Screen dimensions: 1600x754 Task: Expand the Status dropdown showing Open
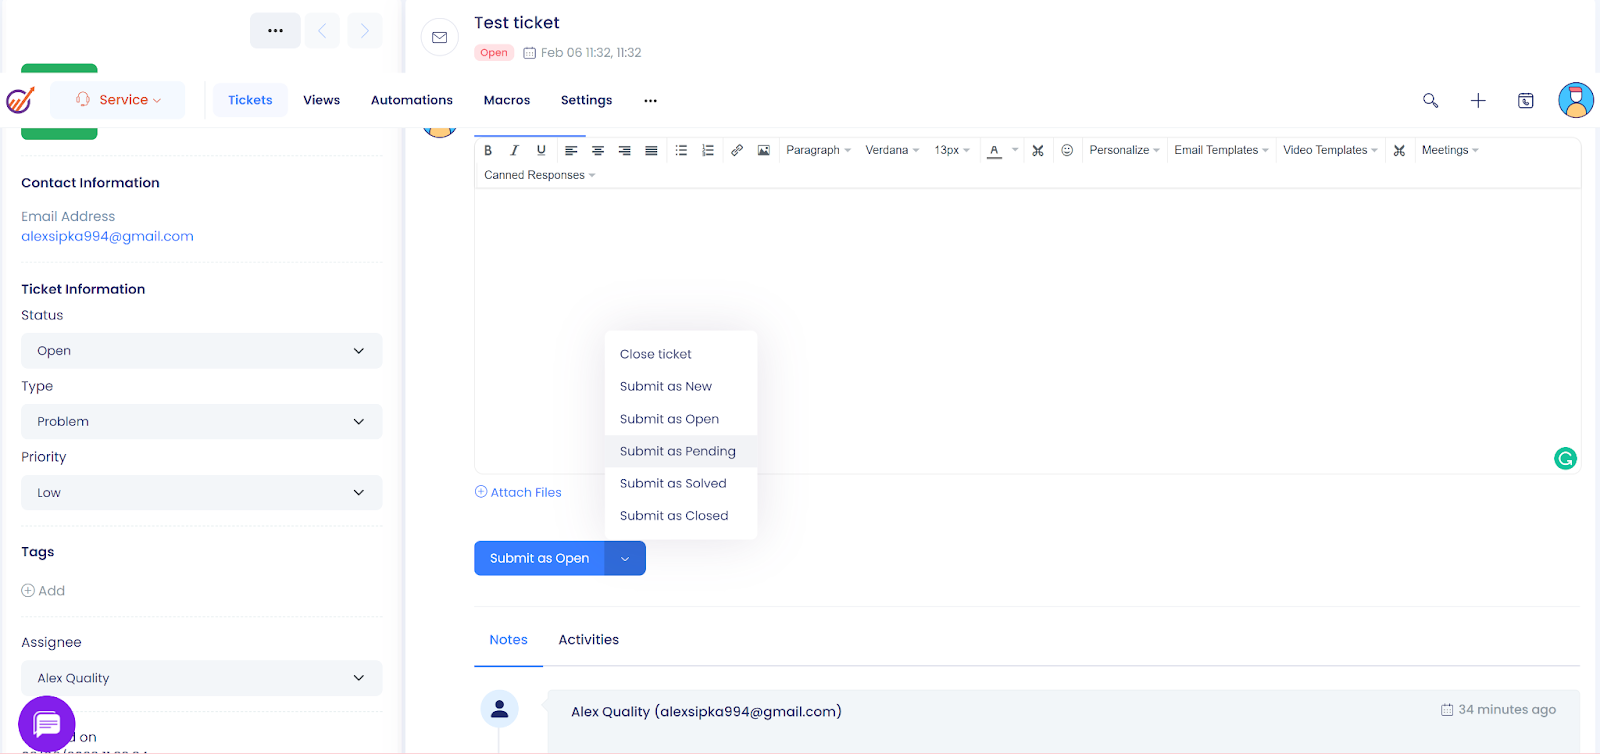tap(201, 351)
